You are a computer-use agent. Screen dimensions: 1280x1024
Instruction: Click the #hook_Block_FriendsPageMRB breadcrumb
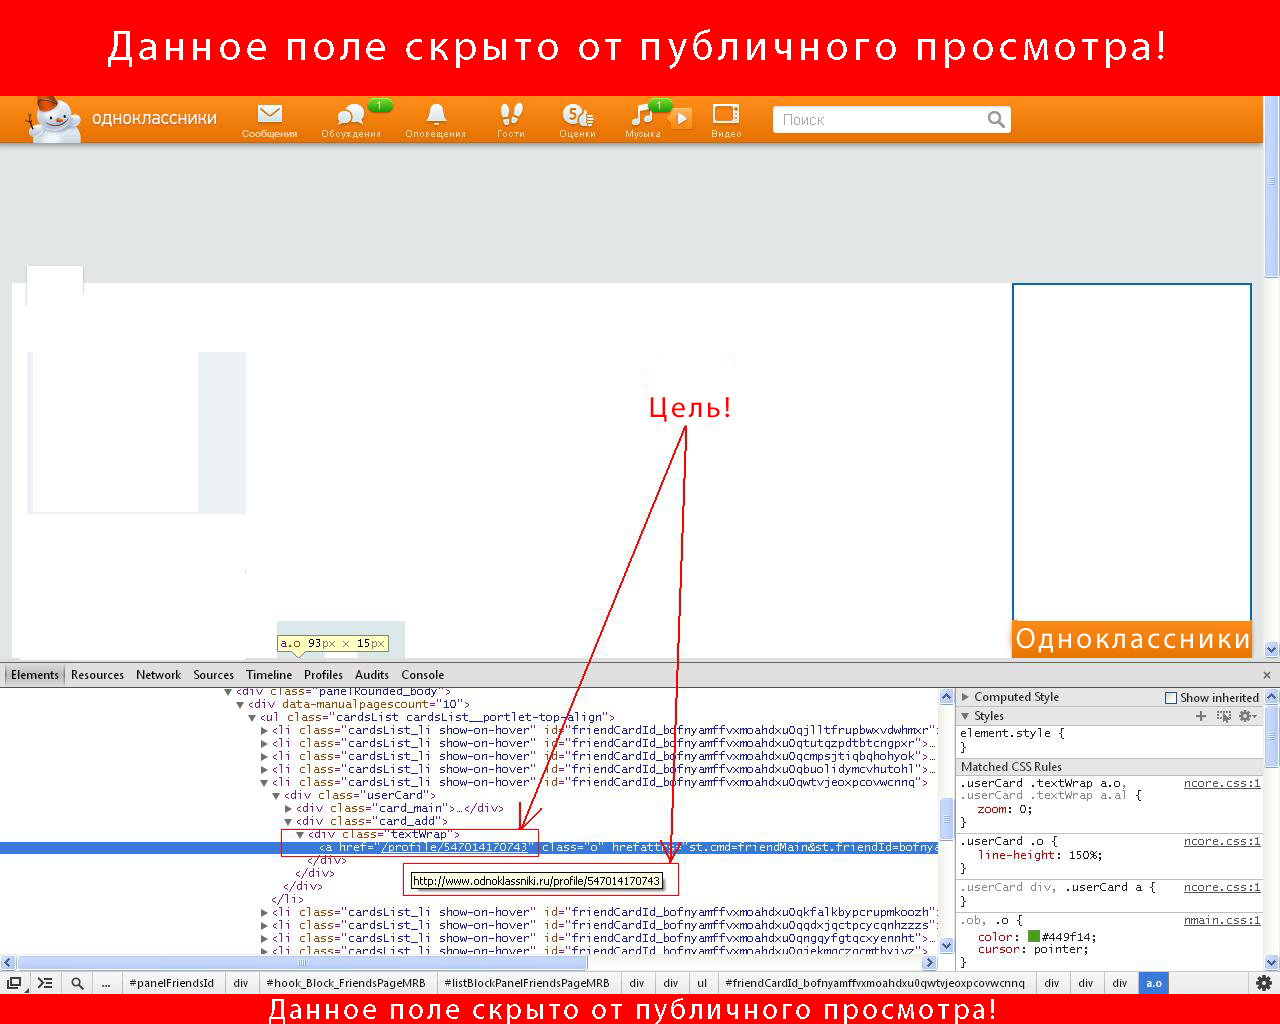click(346, 983)
